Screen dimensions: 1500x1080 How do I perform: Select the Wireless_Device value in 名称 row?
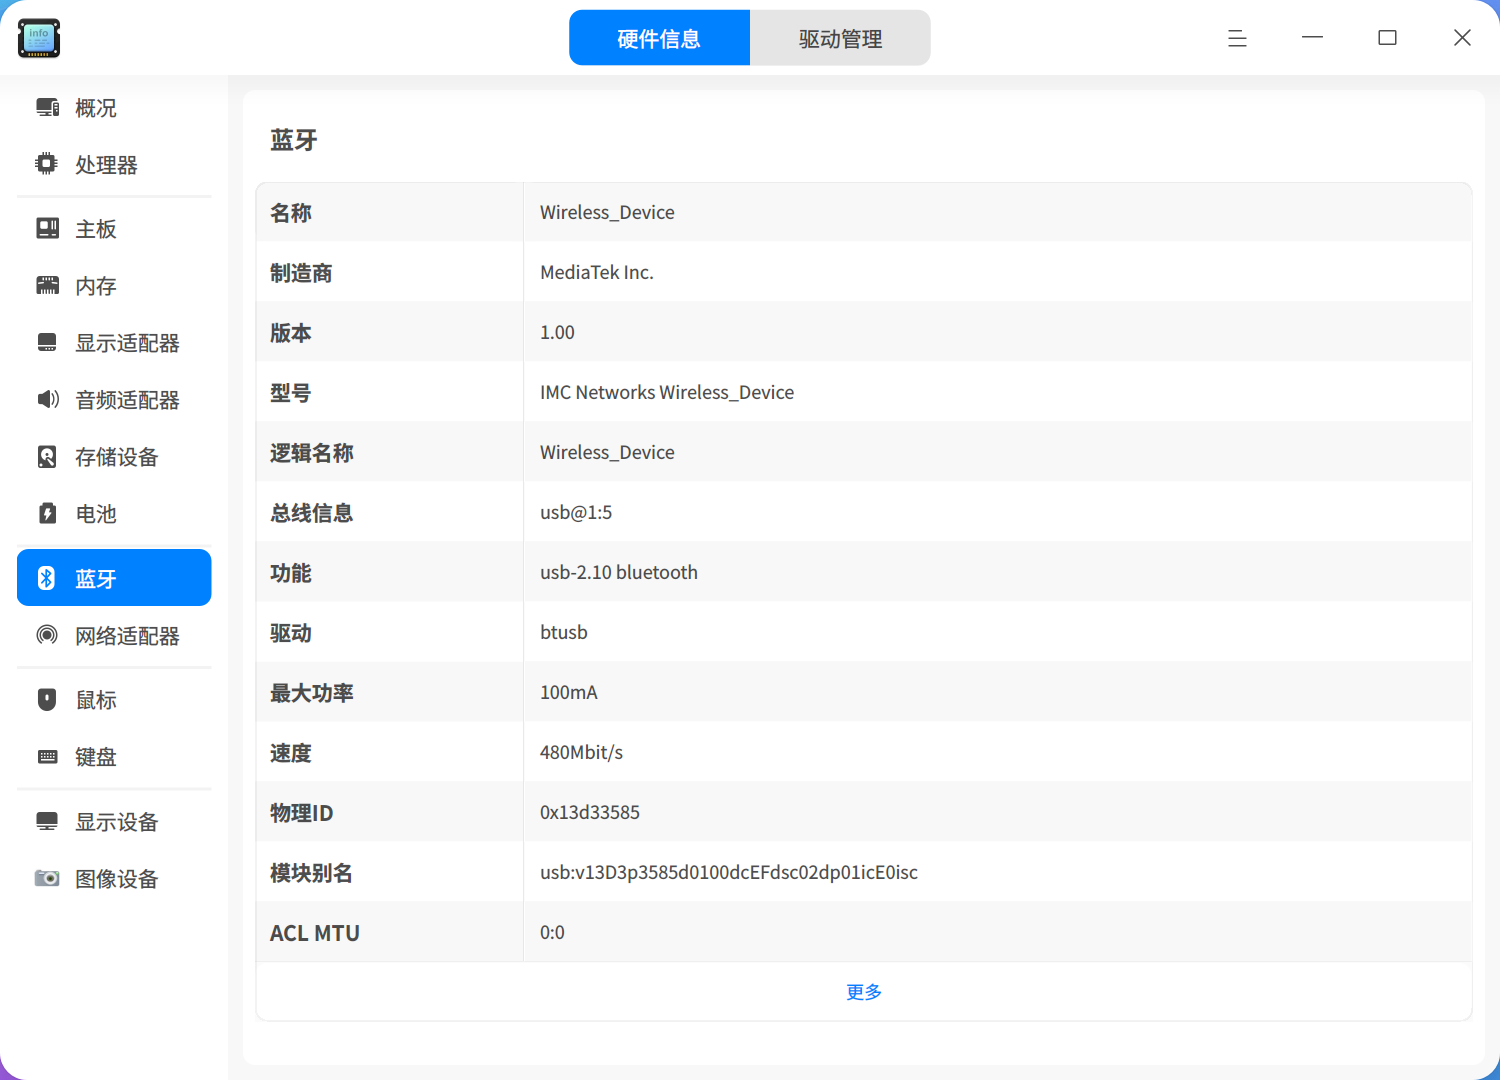pyautogui.click(x=607, y=212)
